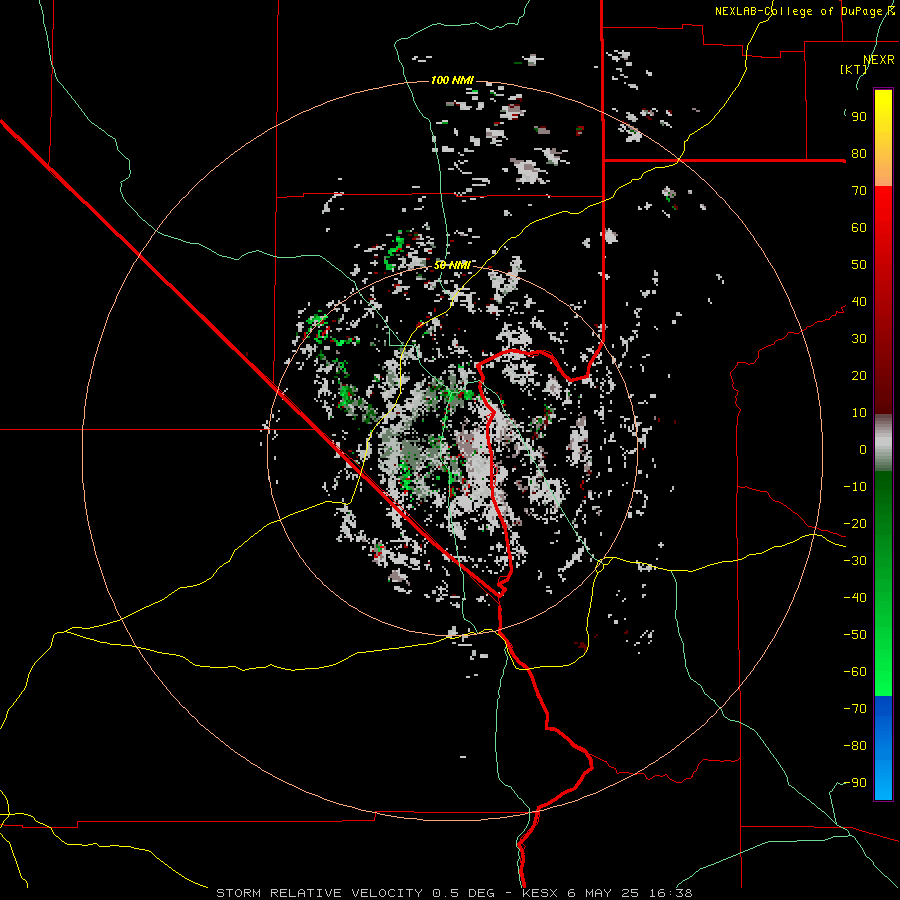Click the -90 value on the velocity scale

point(855,783)
